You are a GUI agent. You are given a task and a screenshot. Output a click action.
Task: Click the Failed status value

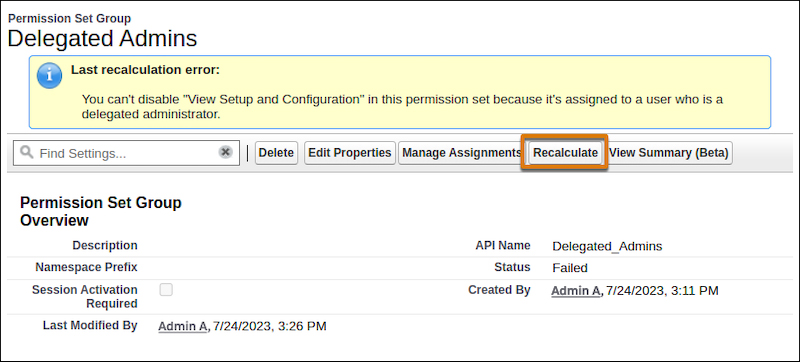(x=570, y=268)
